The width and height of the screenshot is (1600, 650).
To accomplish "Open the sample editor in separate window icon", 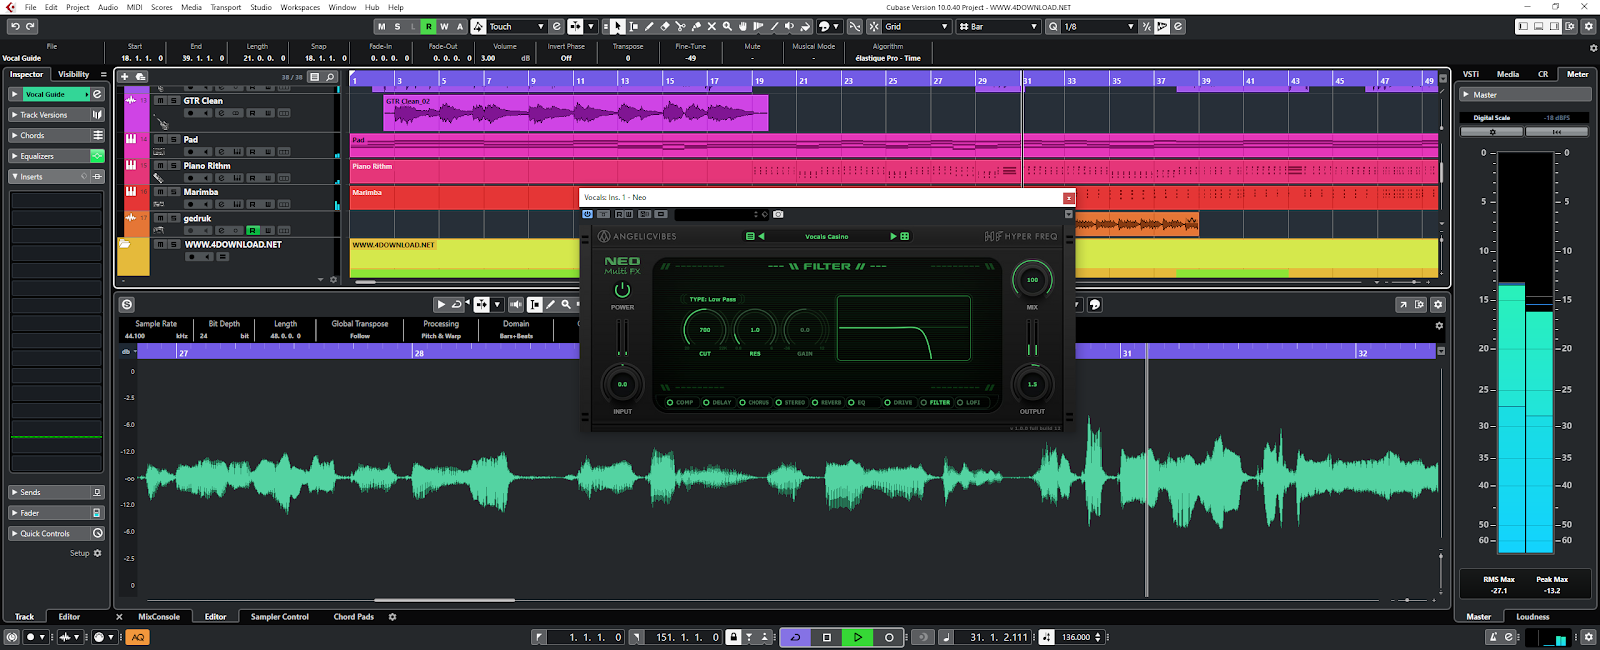I will tap(1403, 305).
